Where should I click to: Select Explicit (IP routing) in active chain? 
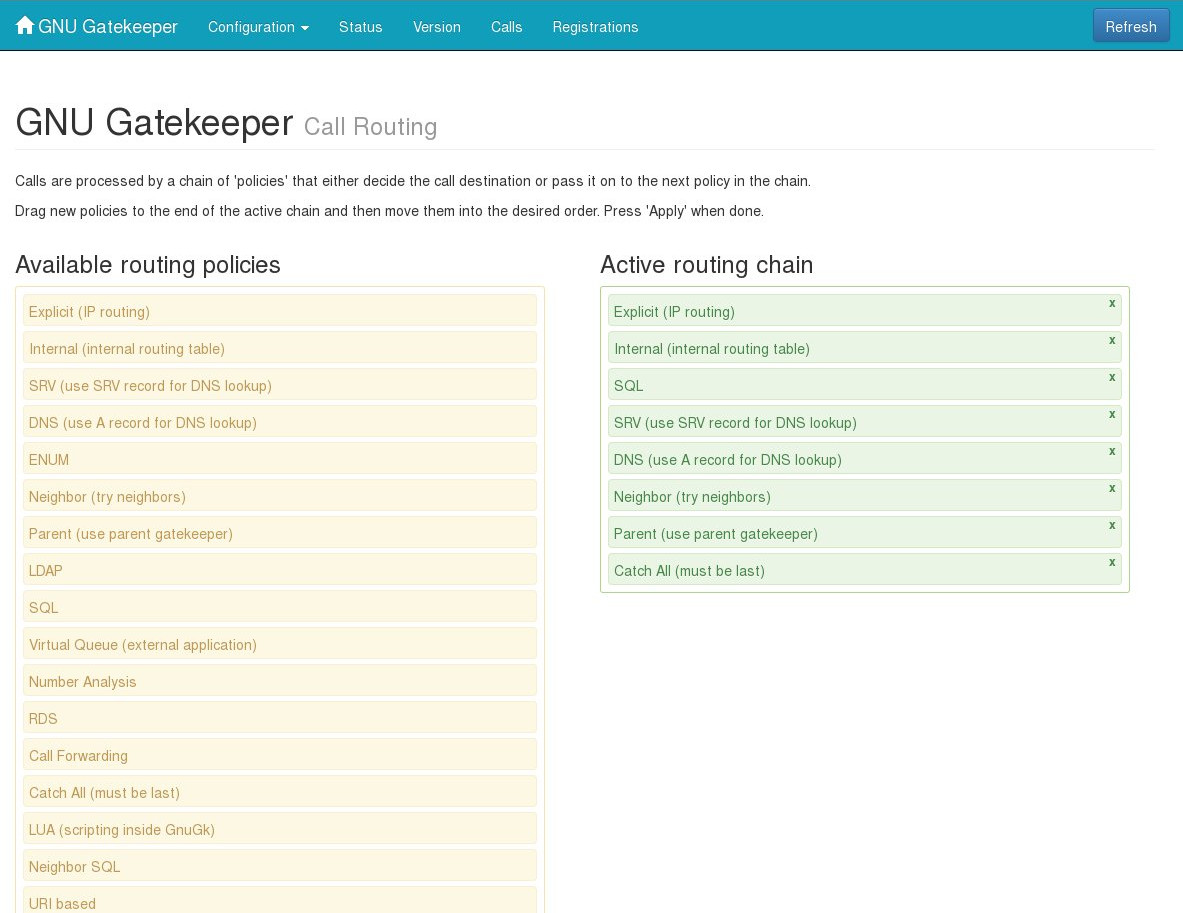[865, 311]
